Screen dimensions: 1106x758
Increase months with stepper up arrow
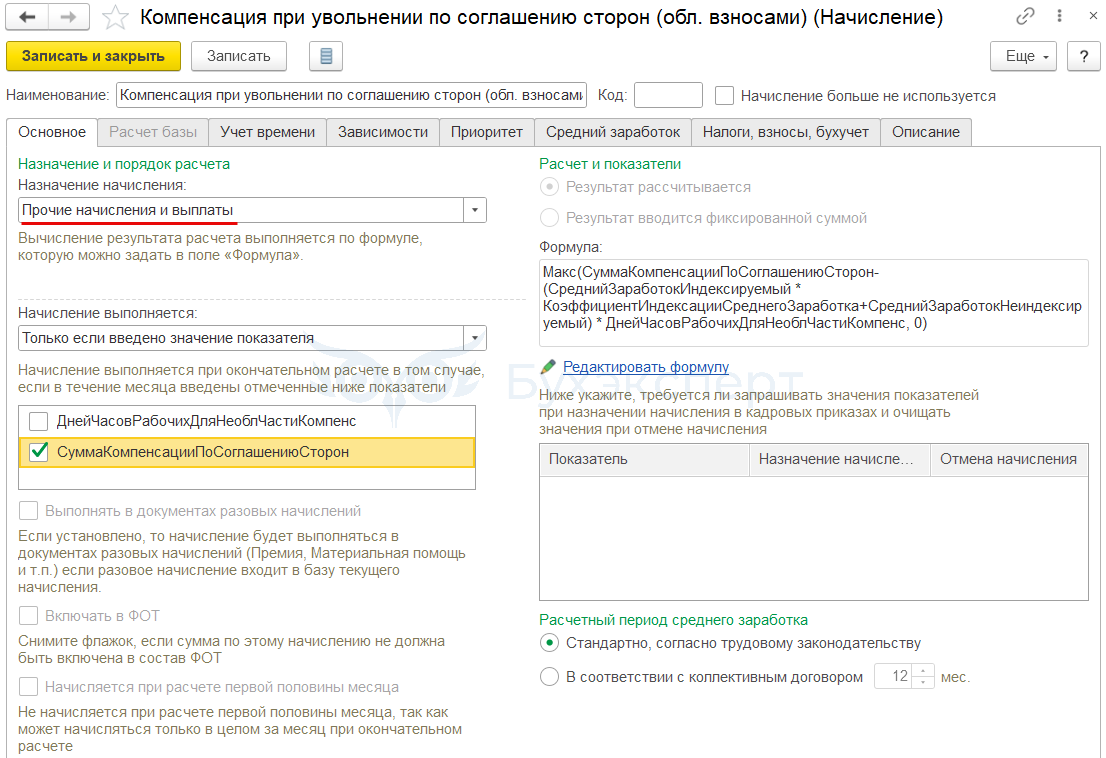point(923,671)
